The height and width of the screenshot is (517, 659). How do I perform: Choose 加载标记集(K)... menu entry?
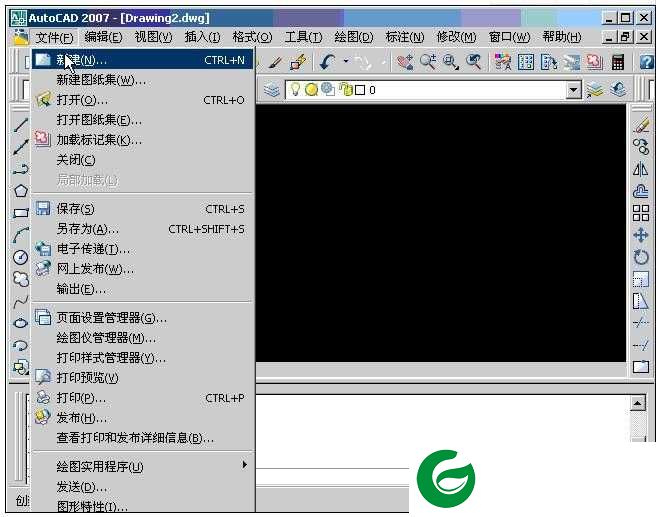coord(143,140)
